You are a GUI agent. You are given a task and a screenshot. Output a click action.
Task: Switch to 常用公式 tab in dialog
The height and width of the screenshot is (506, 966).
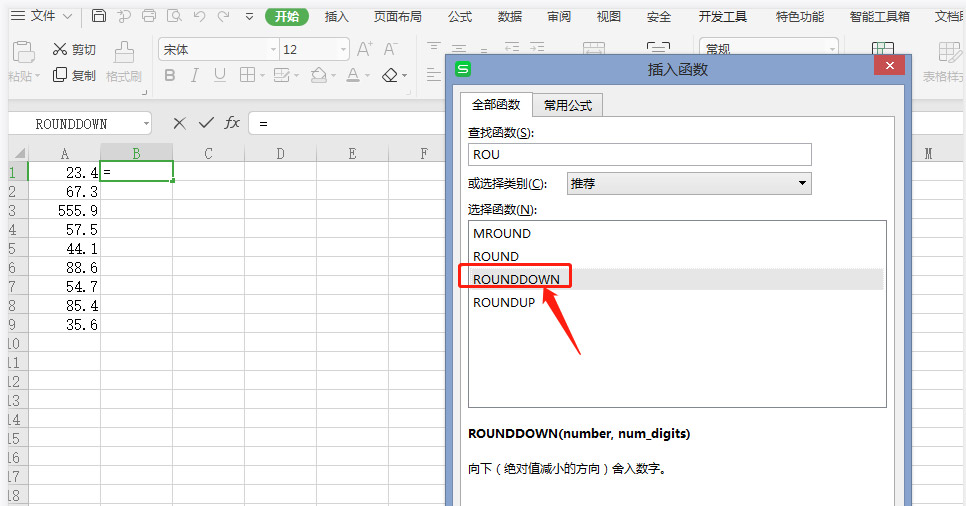coord(567,105)
